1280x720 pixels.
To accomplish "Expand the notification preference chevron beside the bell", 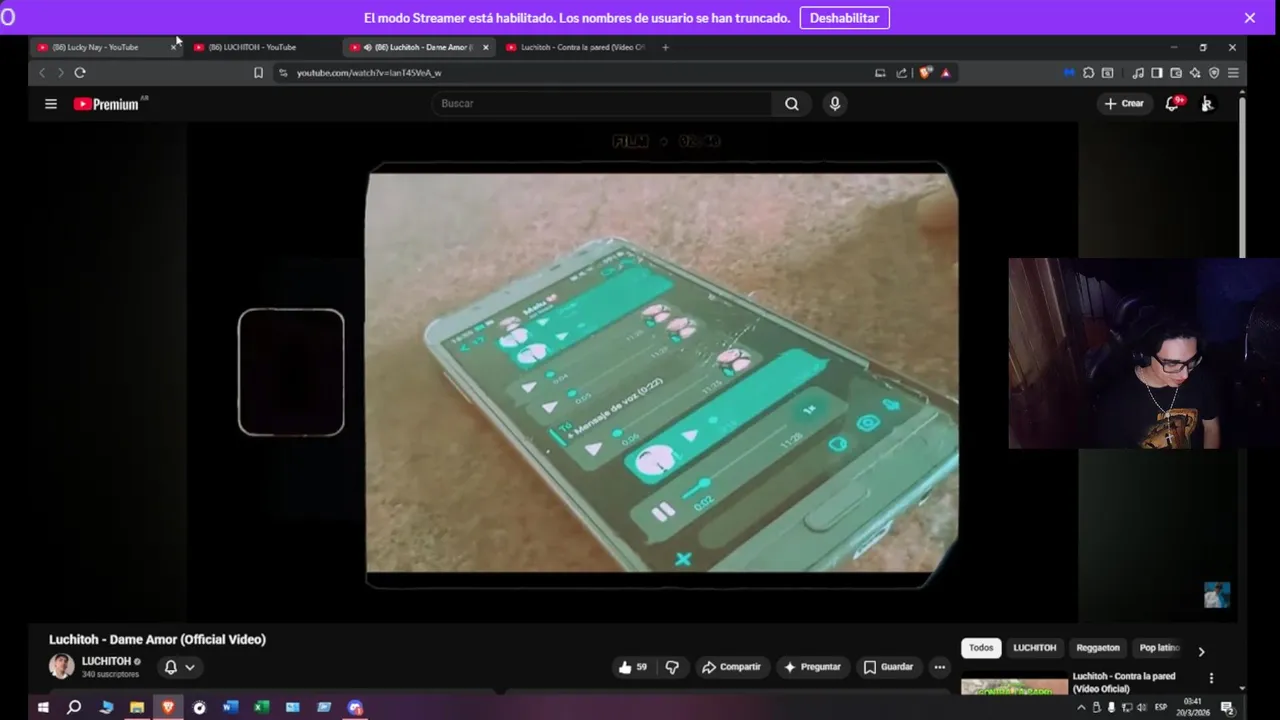I will click(x=189, y=667).
